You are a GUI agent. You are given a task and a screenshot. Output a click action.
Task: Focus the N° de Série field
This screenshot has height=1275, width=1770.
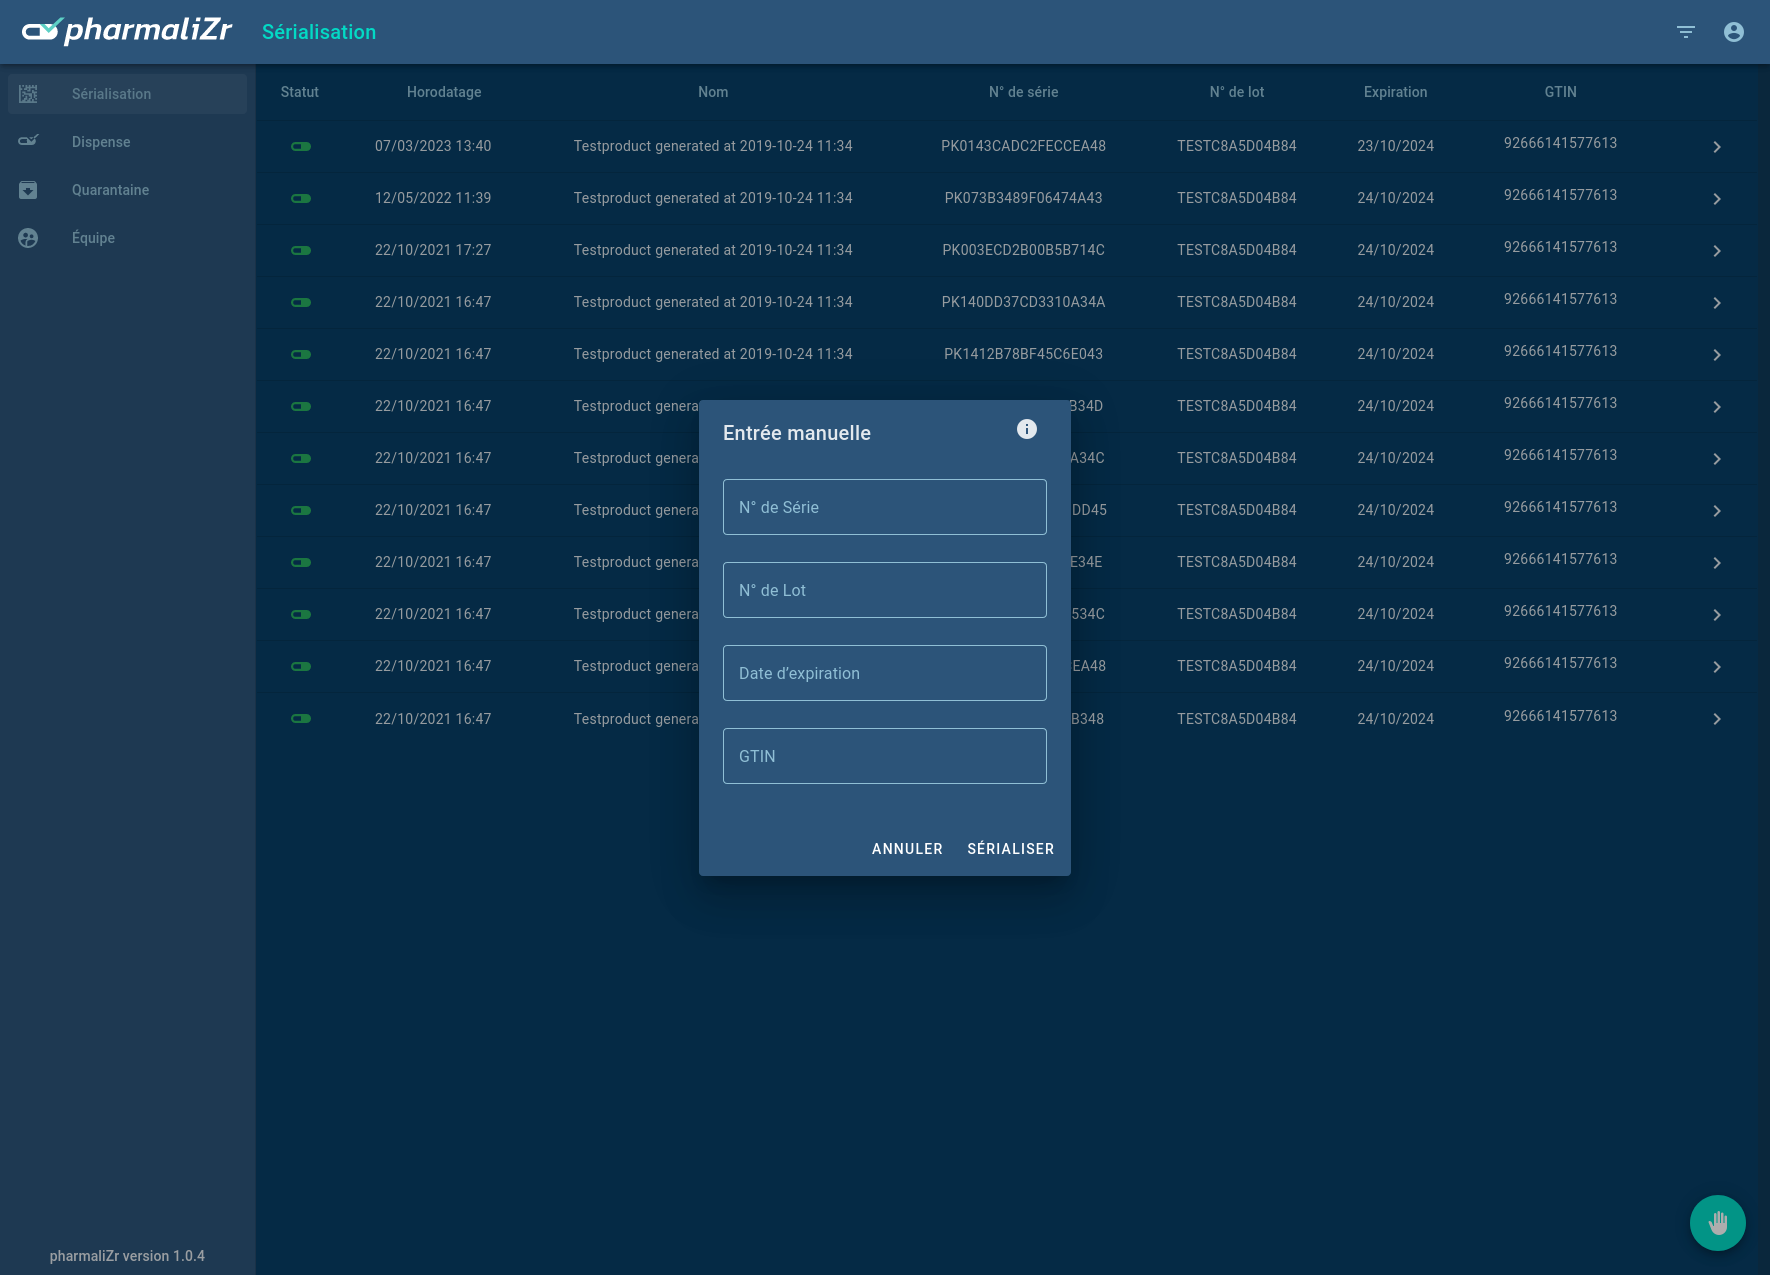pyautogui.click(x=885, y=507)
